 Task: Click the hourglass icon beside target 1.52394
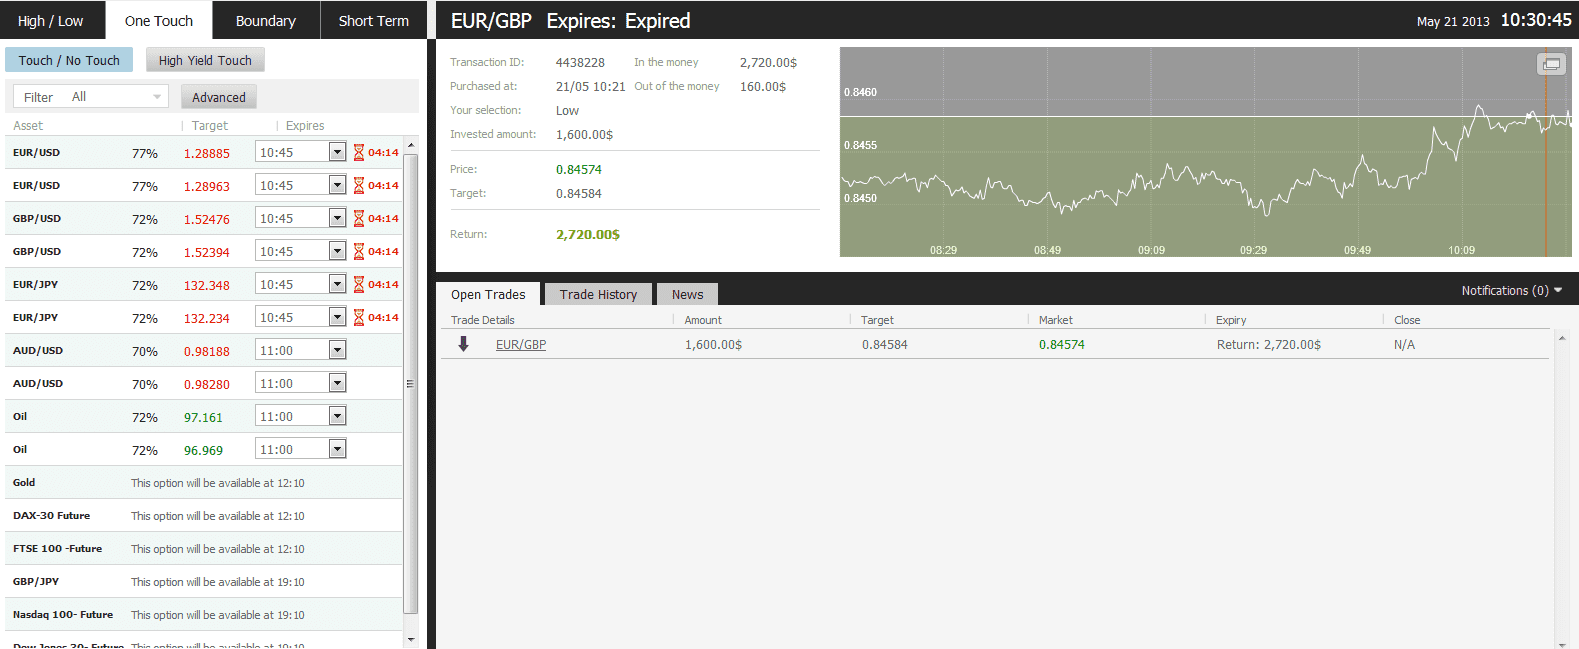pos(358,252)
